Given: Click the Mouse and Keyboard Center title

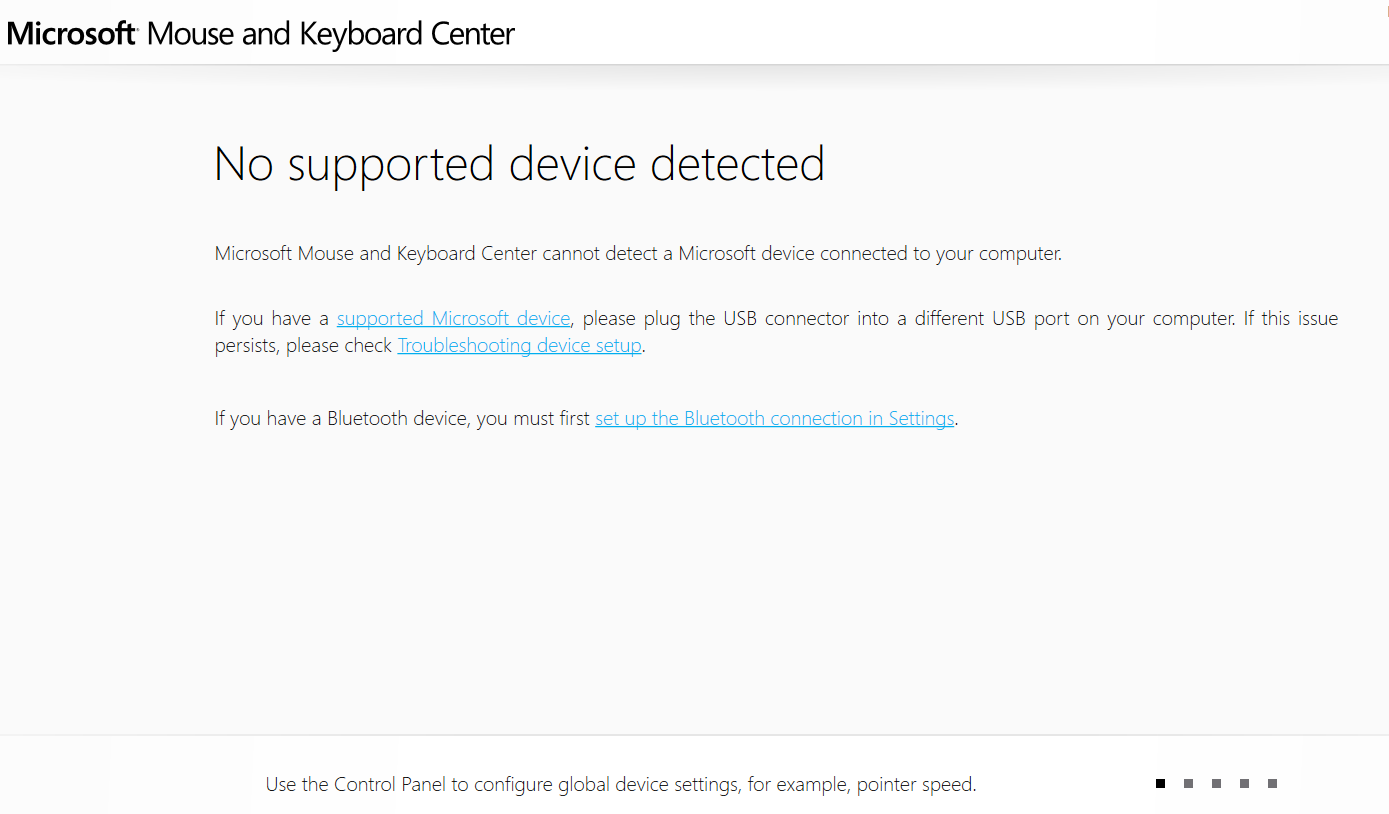Looking at the screenshot, I should tap(330, 34).
